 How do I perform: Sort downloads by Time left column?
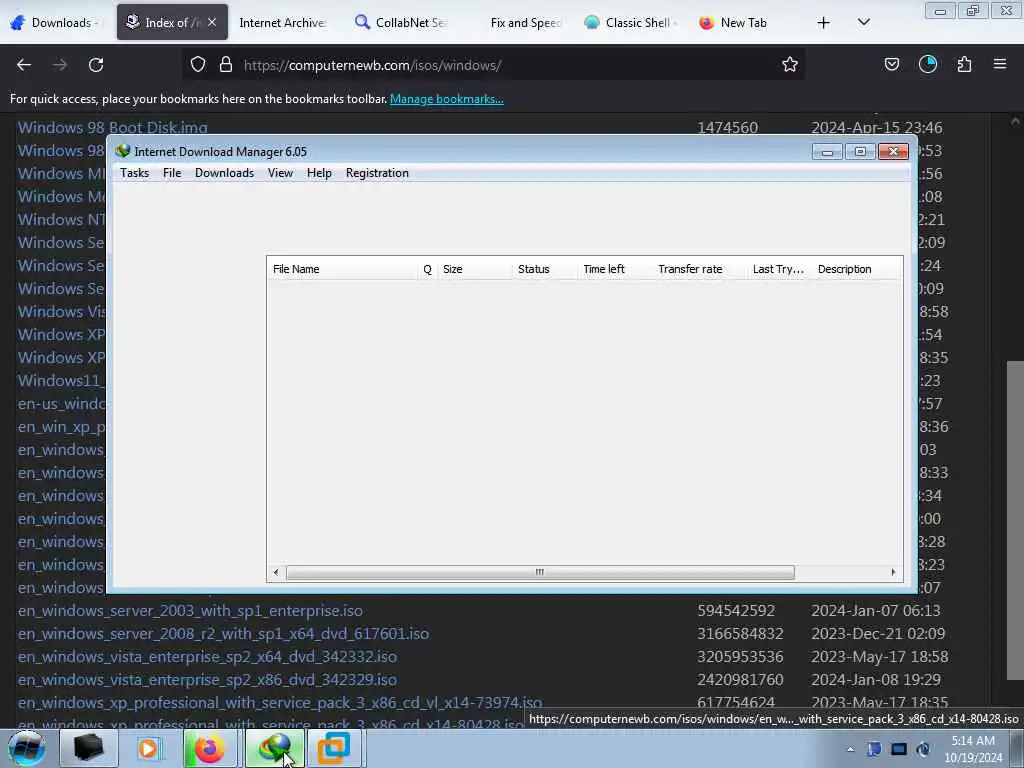click(615, 269)
